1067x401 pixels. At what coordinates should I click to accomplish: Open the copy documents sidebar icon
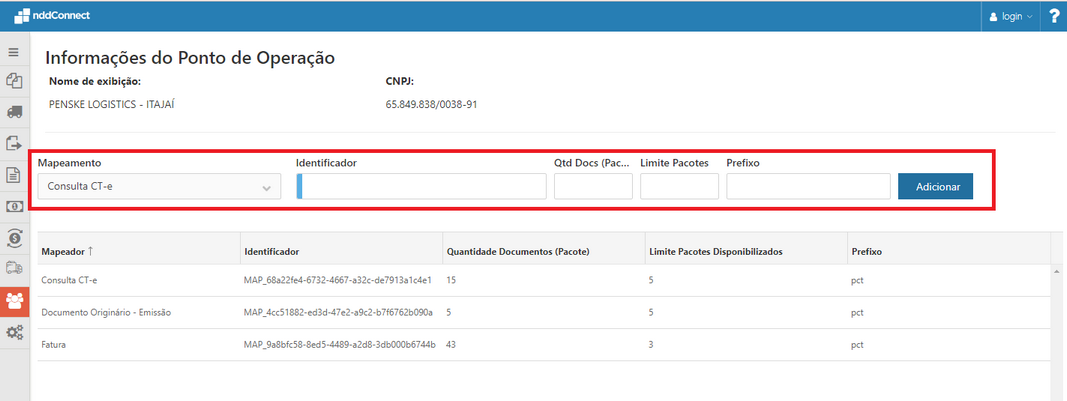click(14, 82)
